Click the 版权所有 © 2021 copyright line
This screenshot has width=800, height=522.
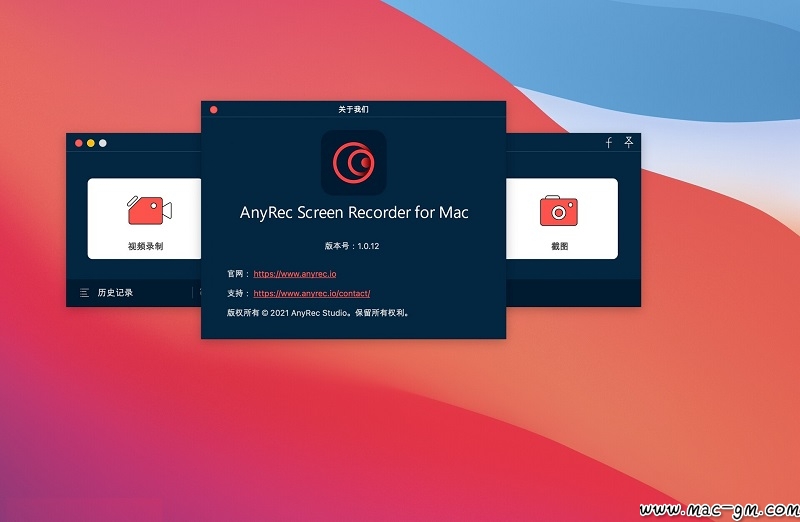(318, 313)
